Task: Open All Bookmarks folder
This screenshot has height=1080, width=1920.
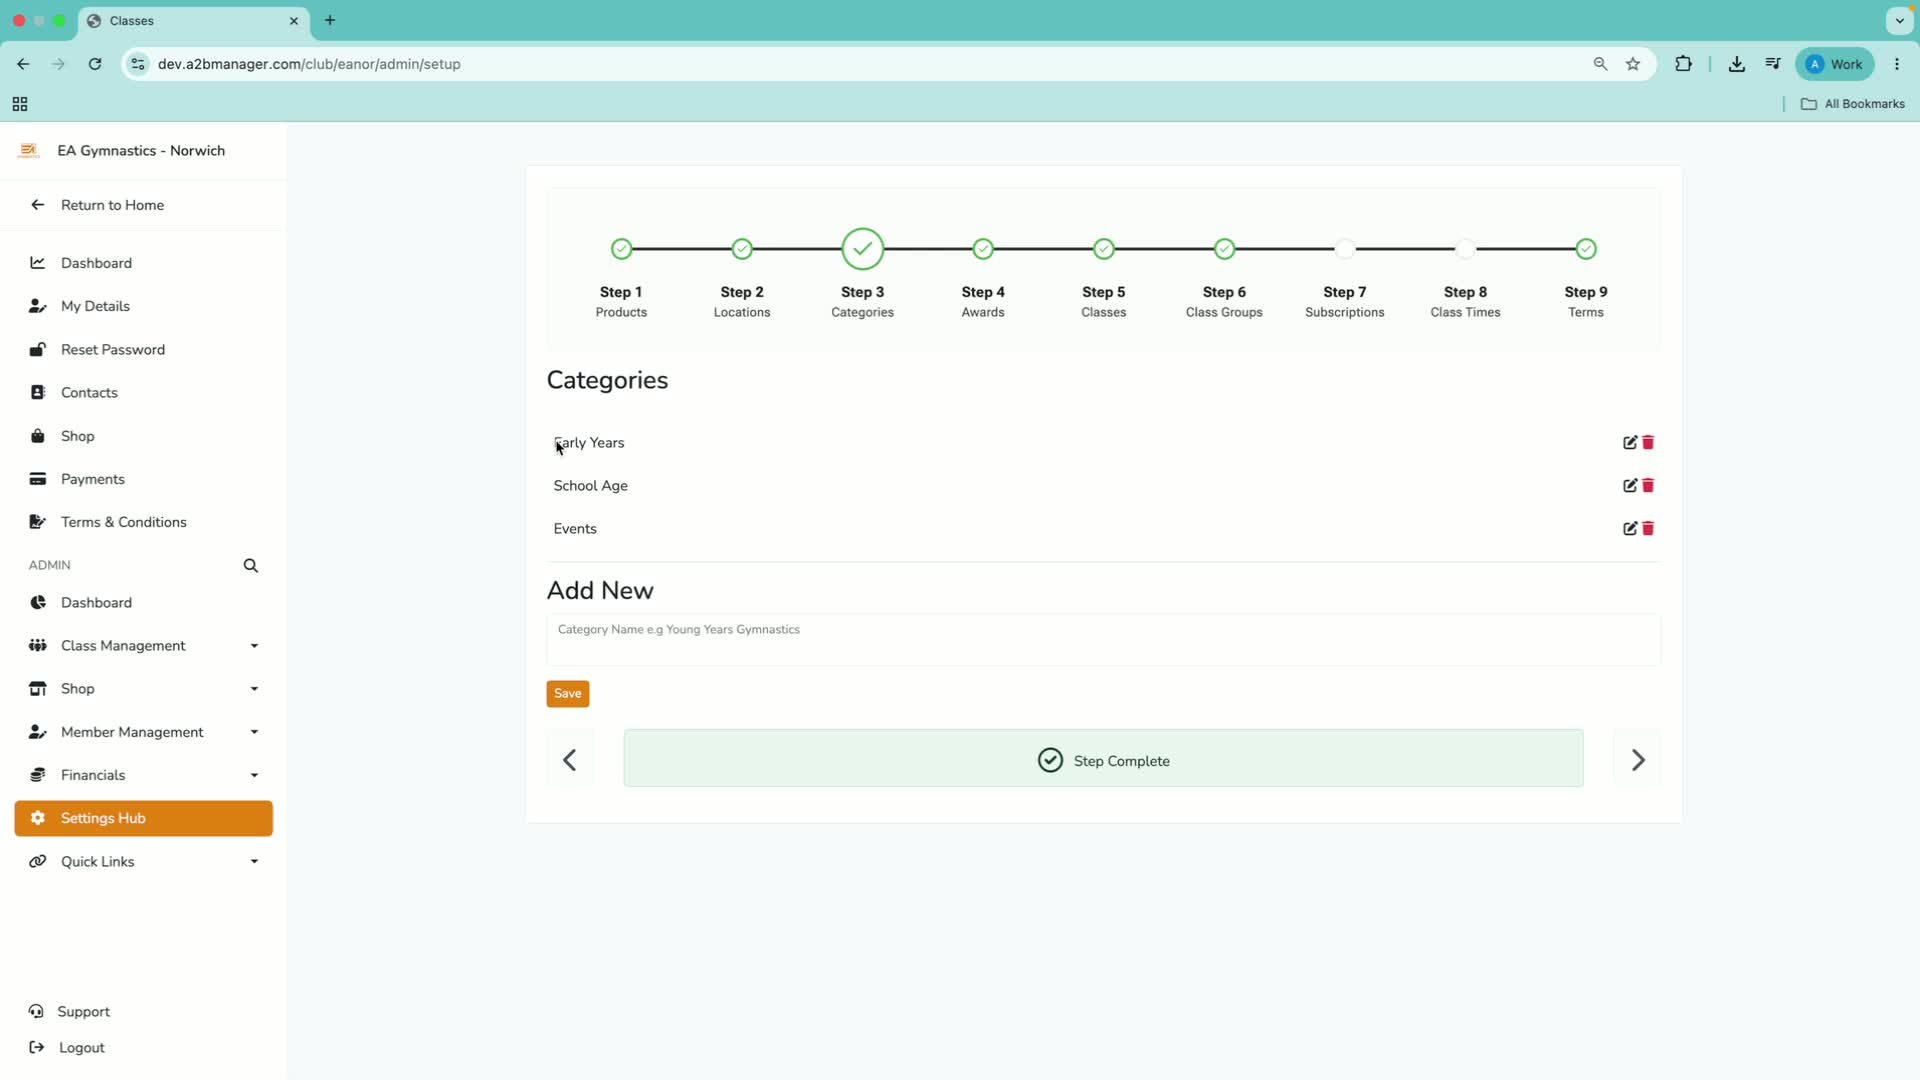Action: pos(1853,104)
